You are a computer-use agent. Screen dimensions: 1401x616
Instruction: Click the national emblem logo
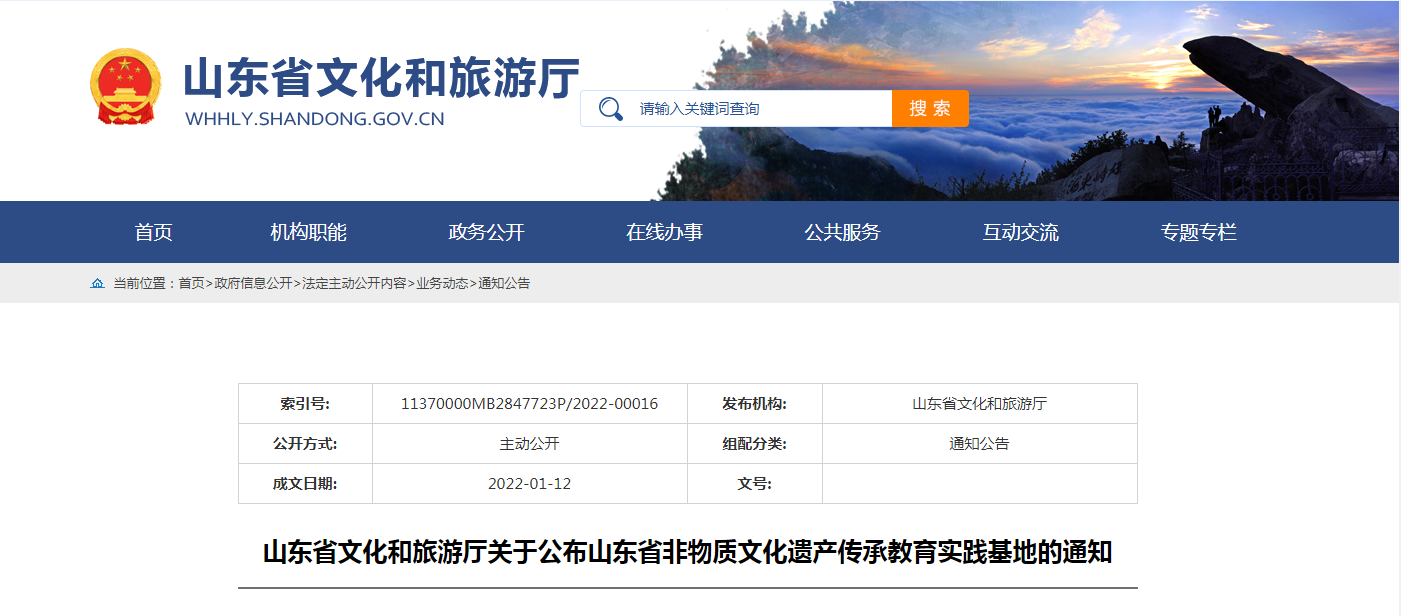125,87
